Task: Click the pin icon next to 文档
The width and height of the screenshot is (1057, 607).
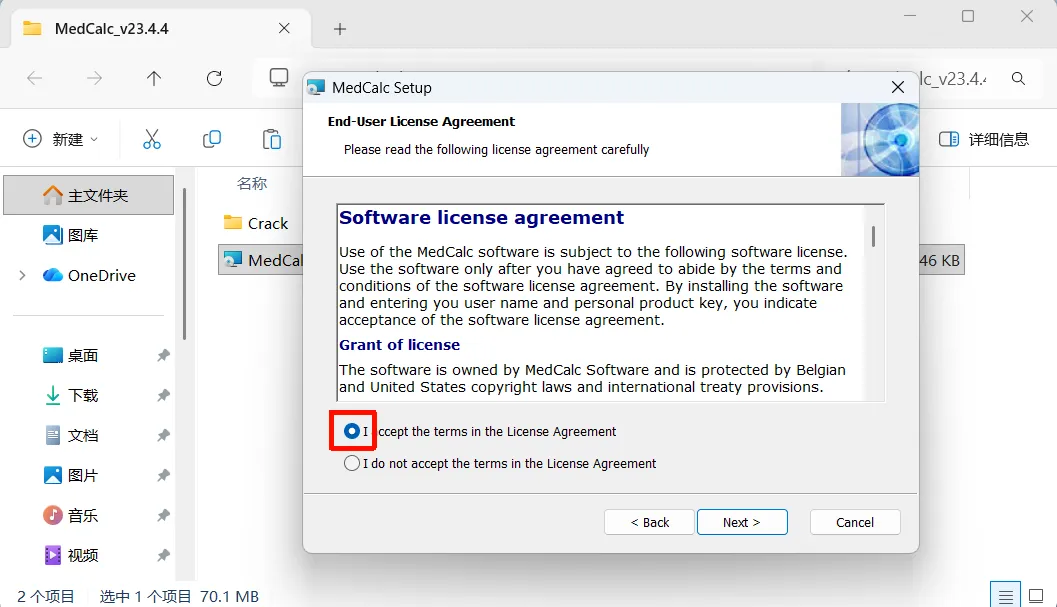Action: 163,435
